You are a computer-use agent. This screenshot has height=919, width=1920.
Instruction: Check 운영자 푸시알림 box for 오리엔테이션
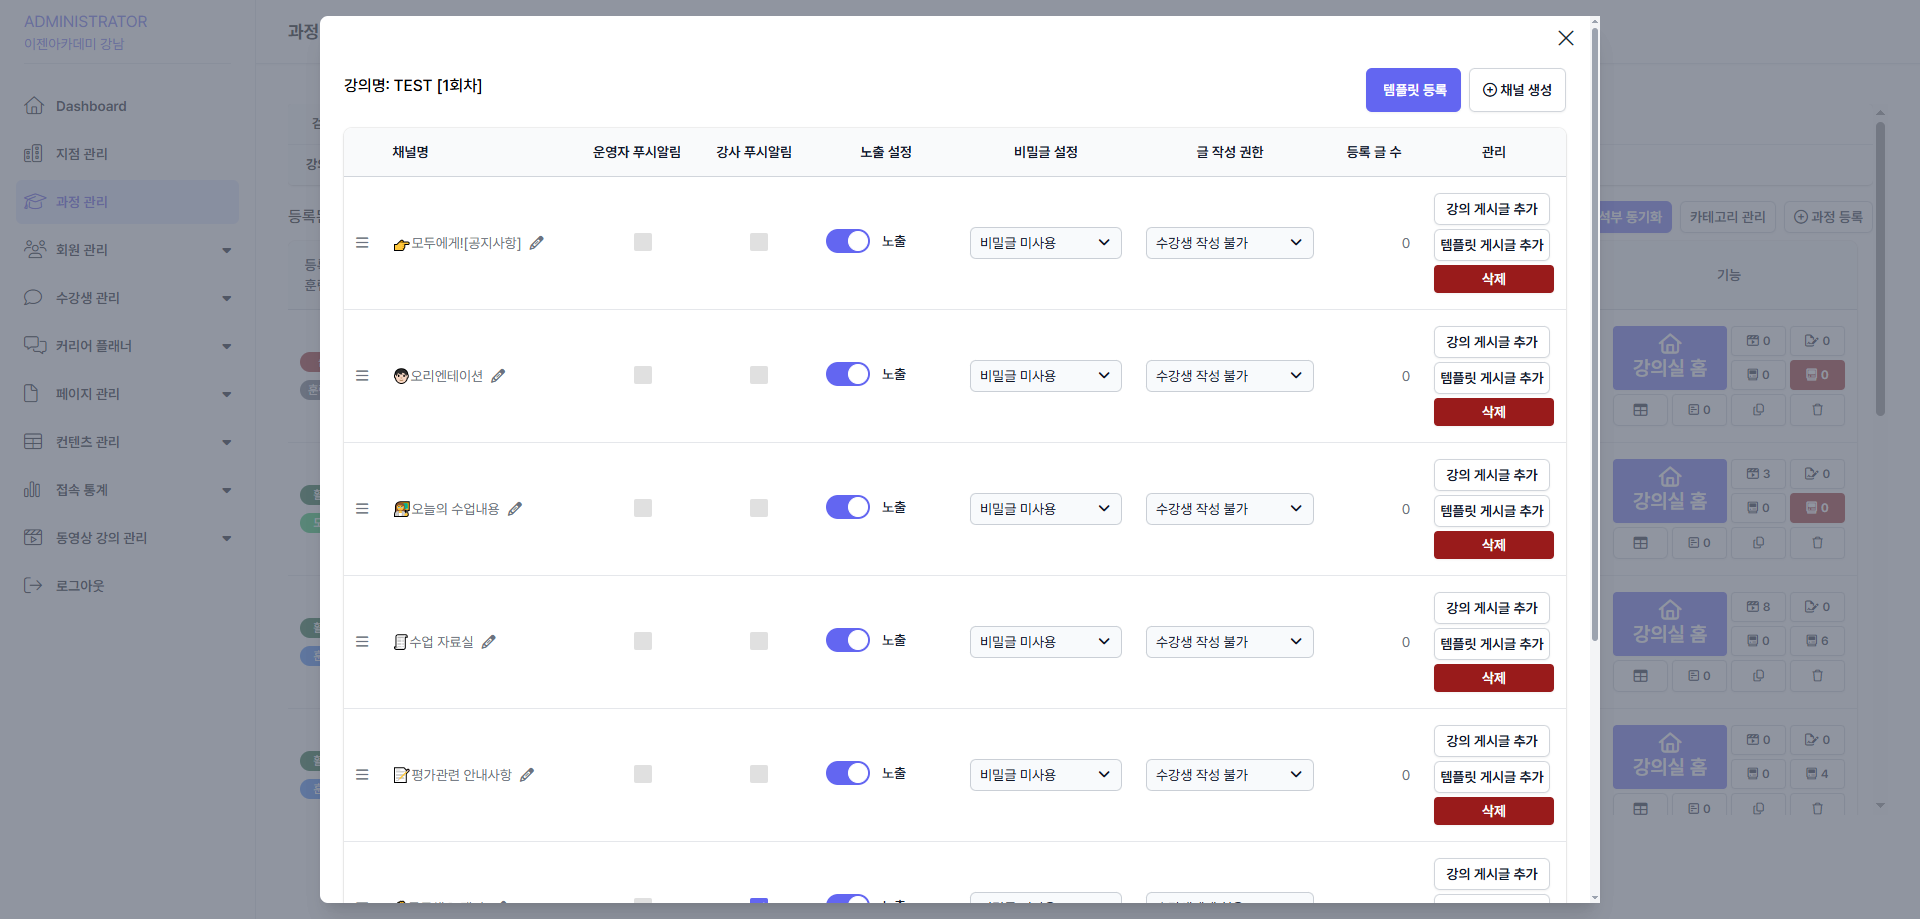pyautogui.click(x=643, y=375)
